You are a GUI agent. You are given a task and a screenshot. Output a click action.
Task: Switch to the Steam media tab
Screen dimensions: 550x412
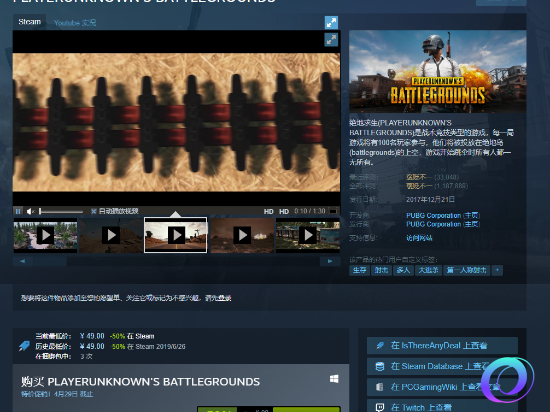(29, 22)
